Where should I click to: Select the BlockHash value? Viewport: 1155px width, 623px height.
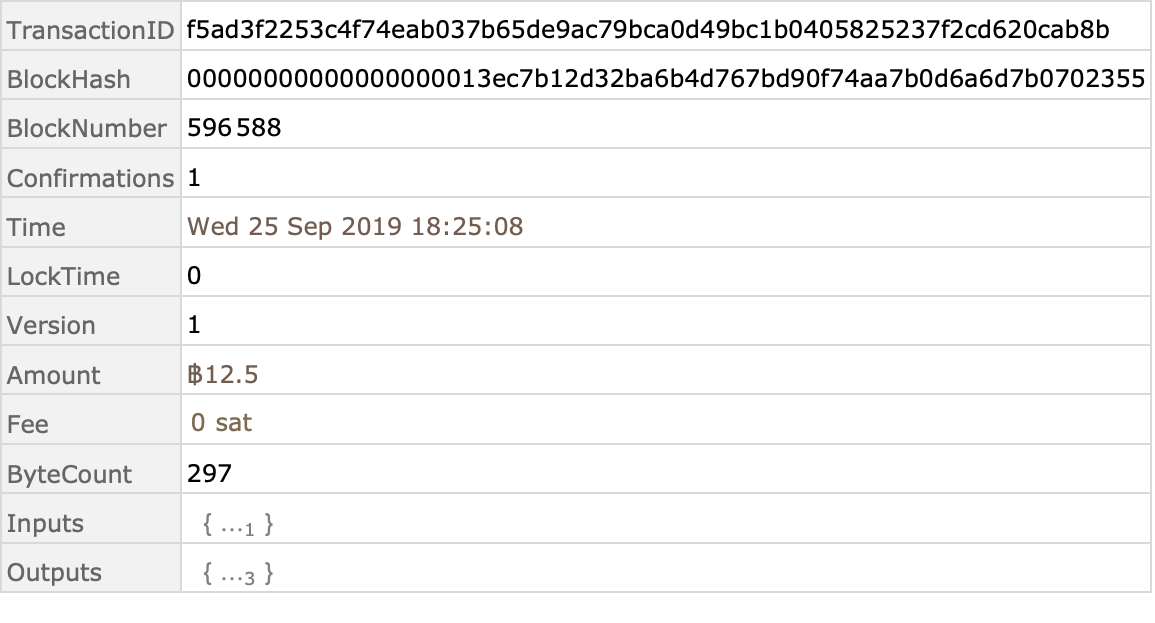tap(666, 79)
